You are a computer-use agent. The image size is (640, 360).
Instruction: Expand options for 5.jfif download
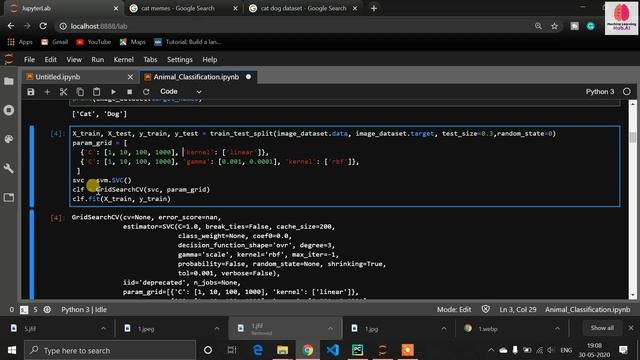103,329
